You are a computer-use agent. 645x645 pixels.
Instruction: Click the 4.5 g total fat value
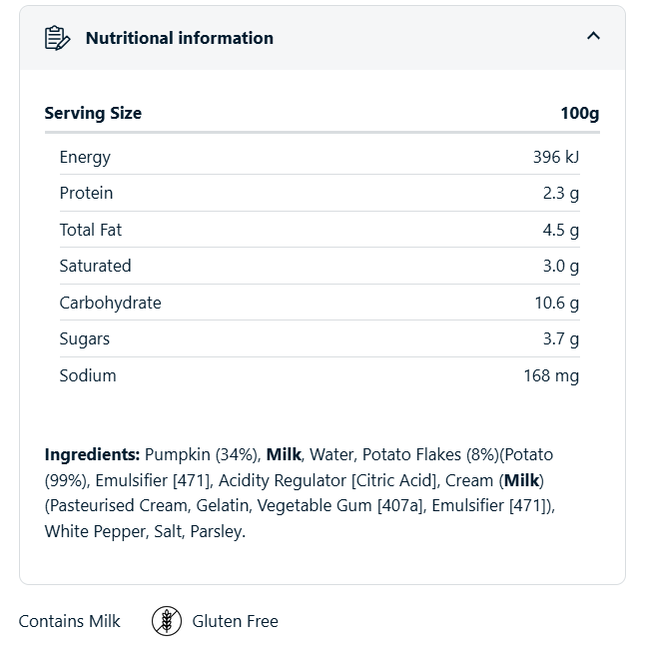tap(560, 230)
